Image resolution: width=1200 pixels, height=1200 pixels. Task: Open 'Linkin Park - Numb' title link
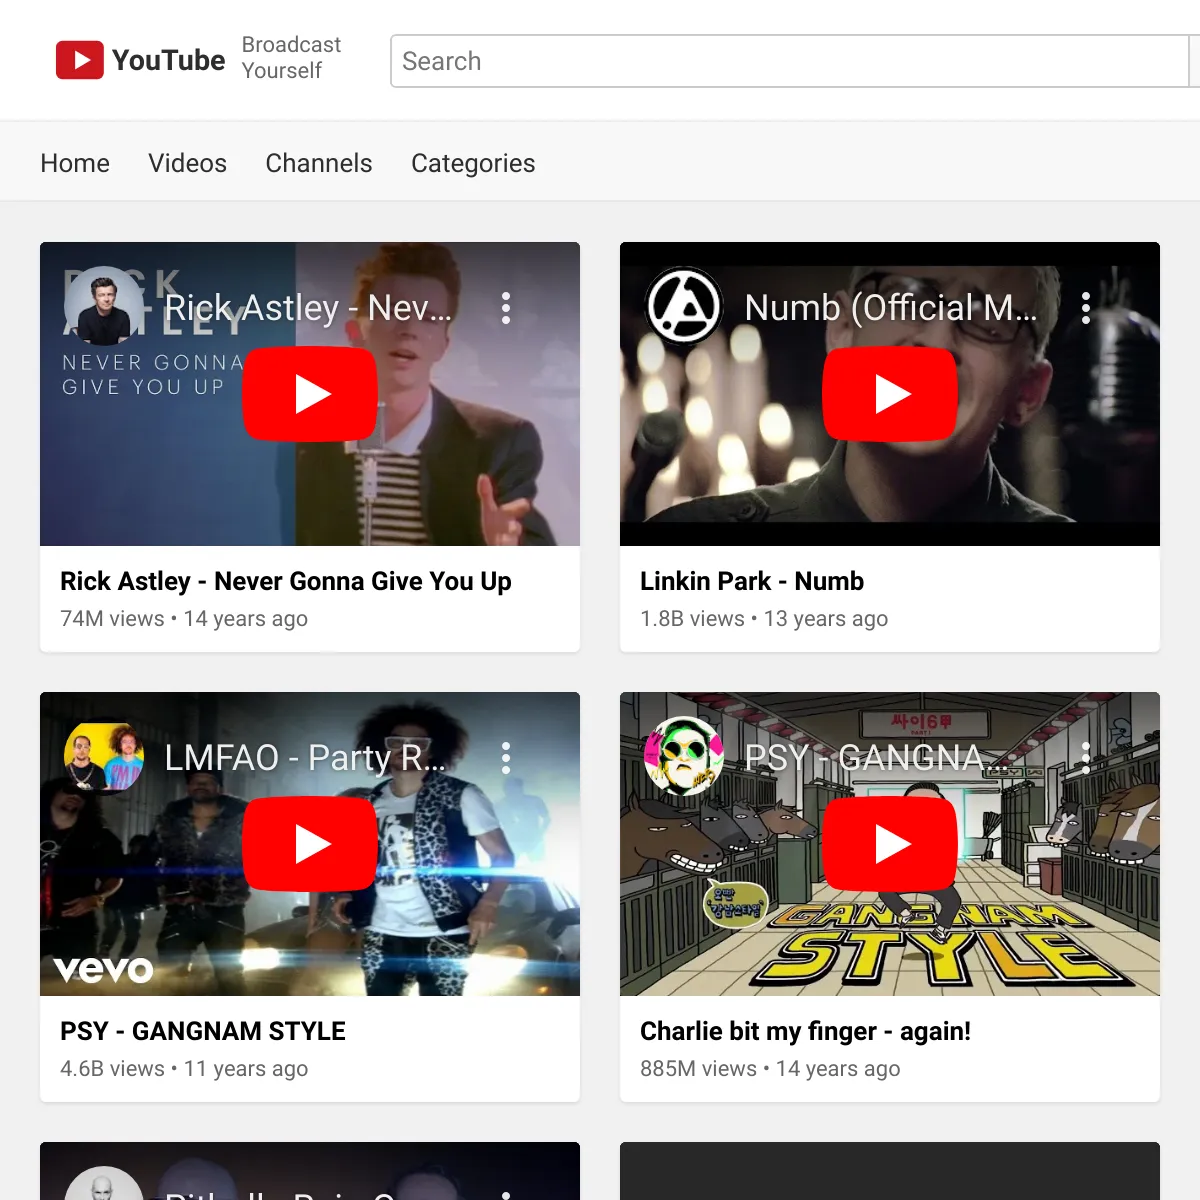coord(752,581)
